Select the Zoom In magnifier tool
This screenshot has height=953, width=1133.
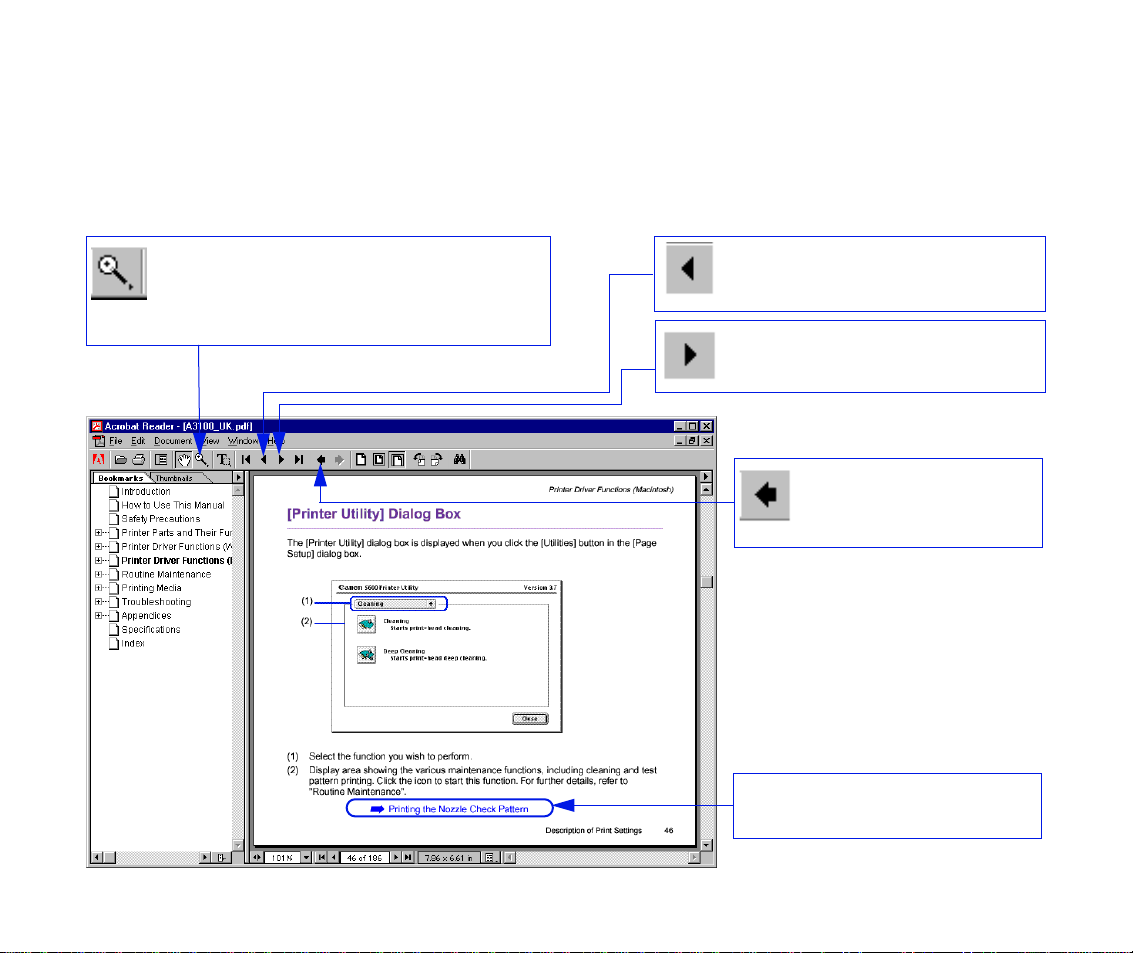(202, 460)
